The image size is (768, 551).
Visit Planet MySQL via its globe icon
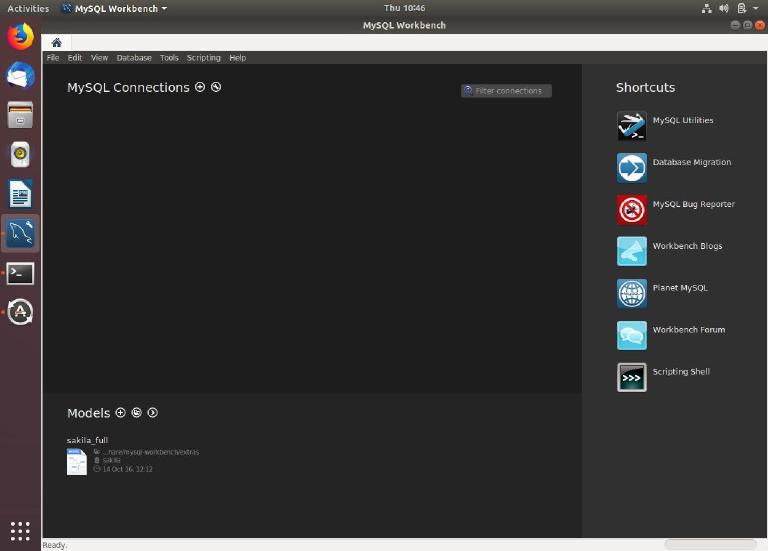[x=632, y=293]
